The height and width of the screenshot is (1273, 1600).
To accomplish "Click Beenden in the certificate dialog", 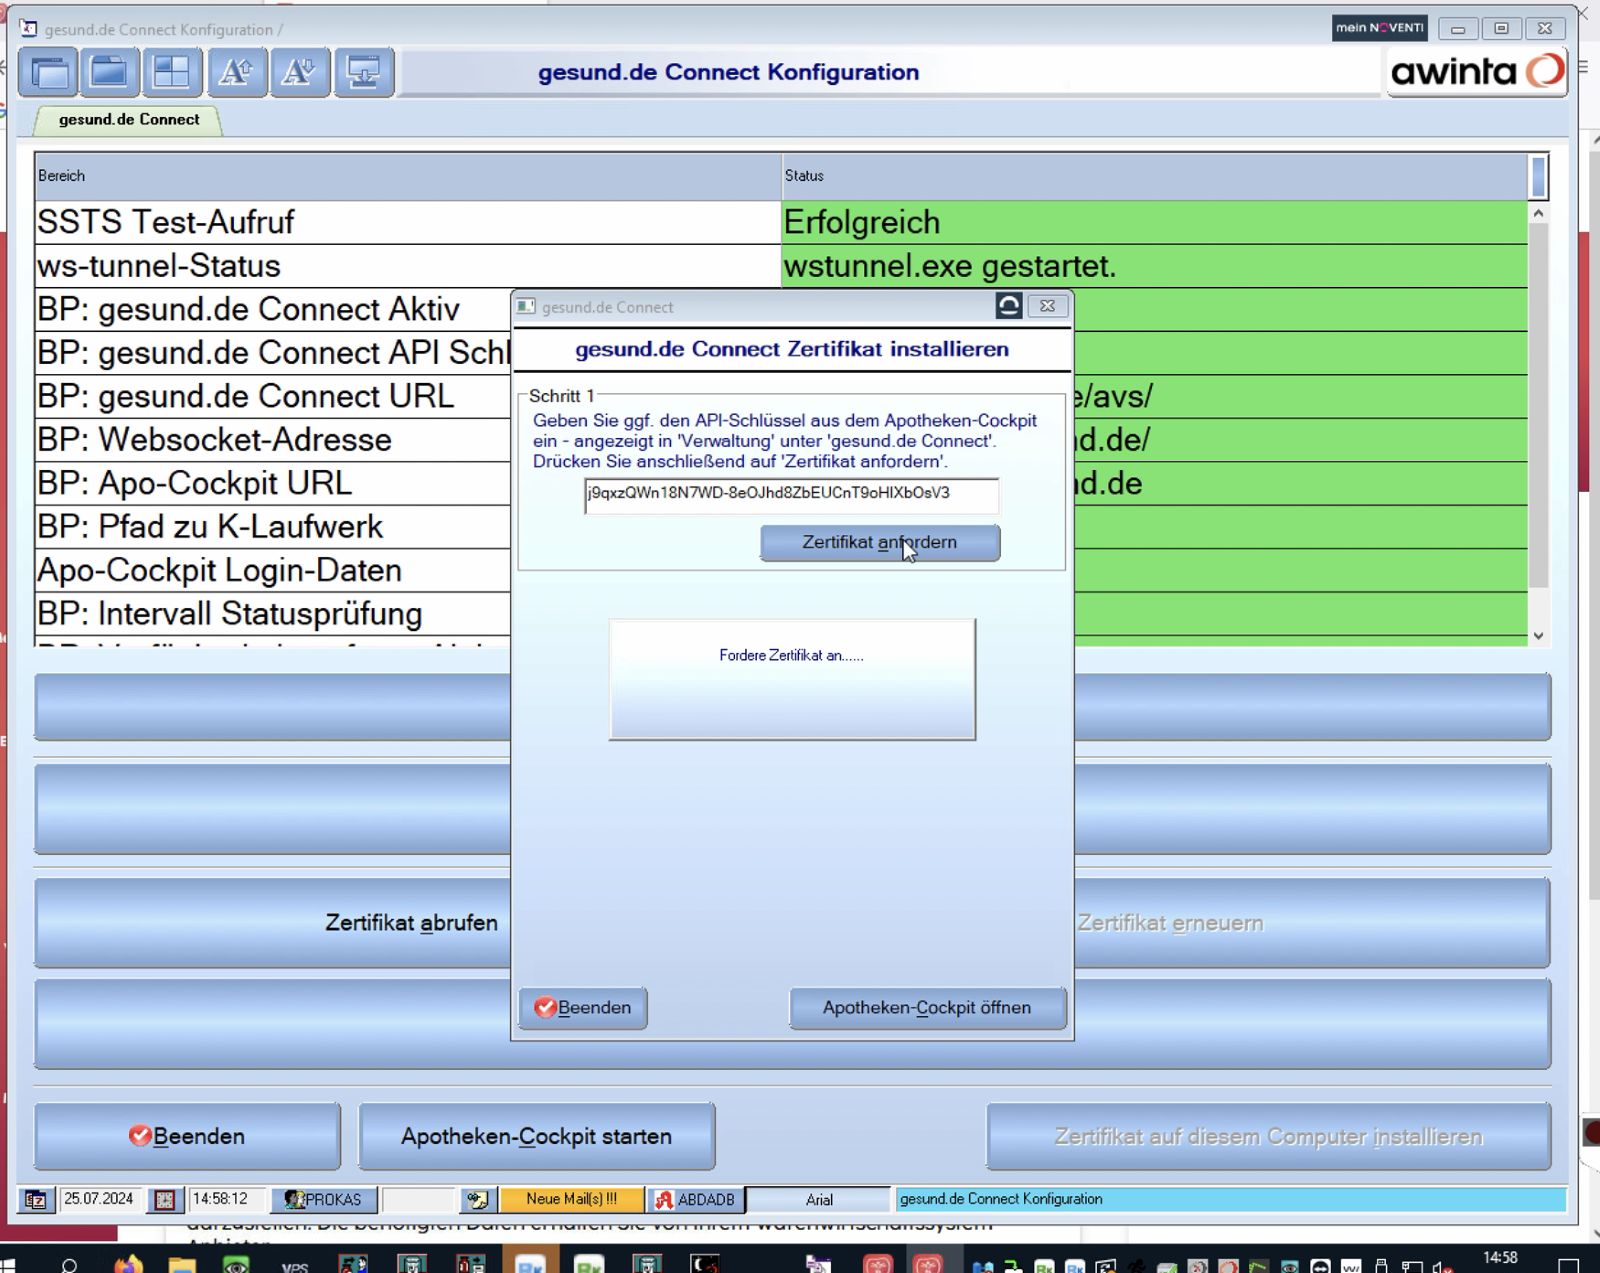I will point(583,1008).
